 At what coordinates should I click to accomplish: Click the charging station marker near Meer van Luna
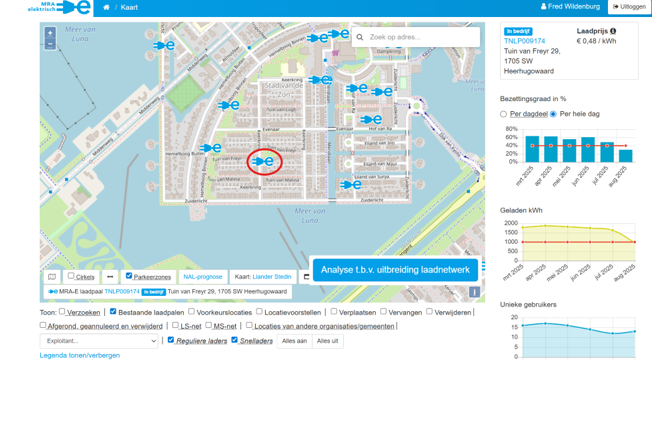tap(164, 45)
